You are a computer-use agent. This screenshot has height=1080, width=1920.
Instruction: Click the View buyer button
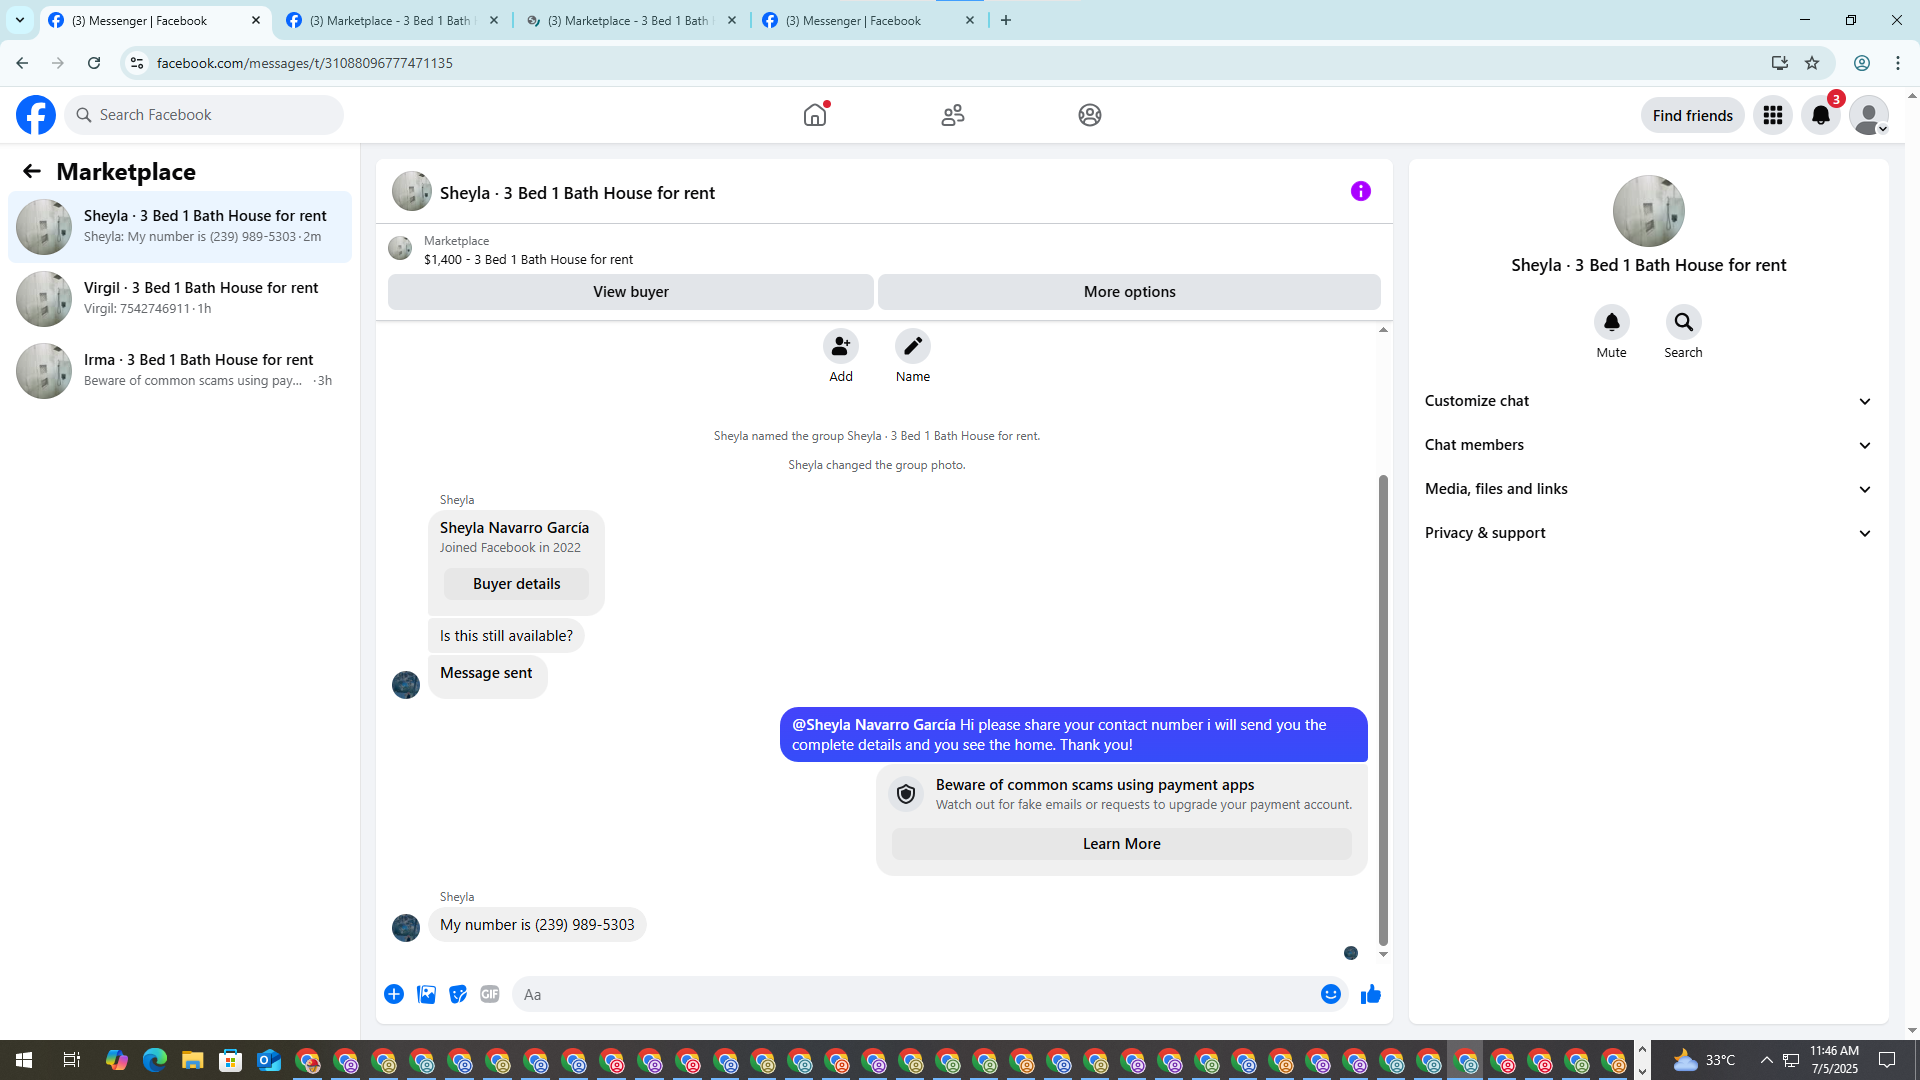point(630,292)
